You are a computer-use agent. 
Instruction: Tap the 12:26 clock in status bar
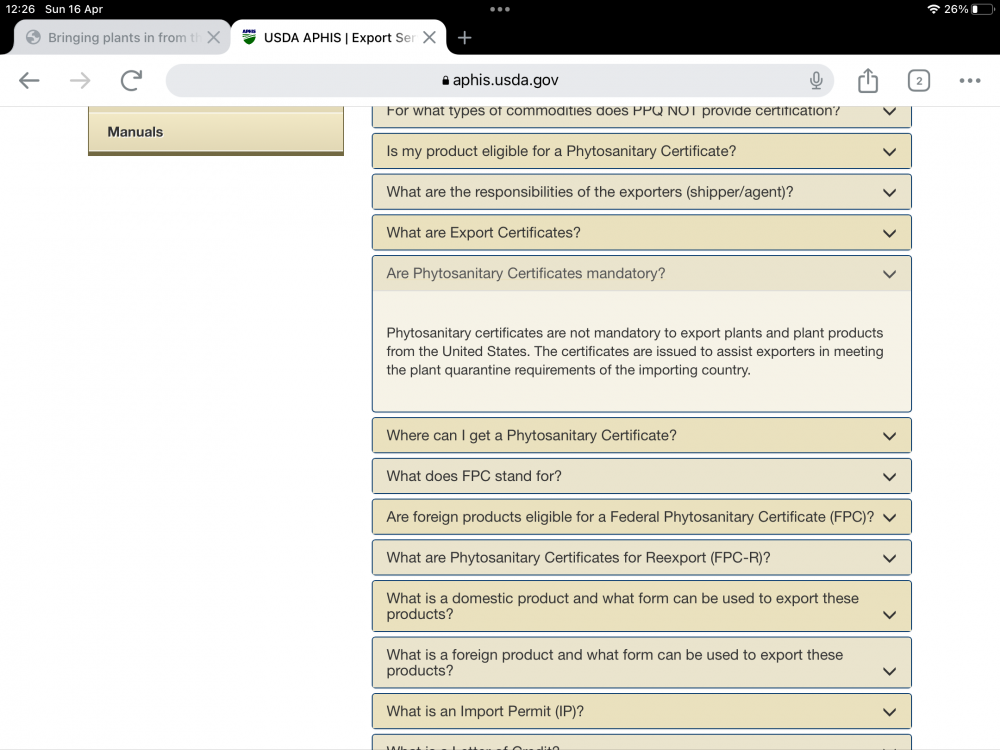pos(20,9)
